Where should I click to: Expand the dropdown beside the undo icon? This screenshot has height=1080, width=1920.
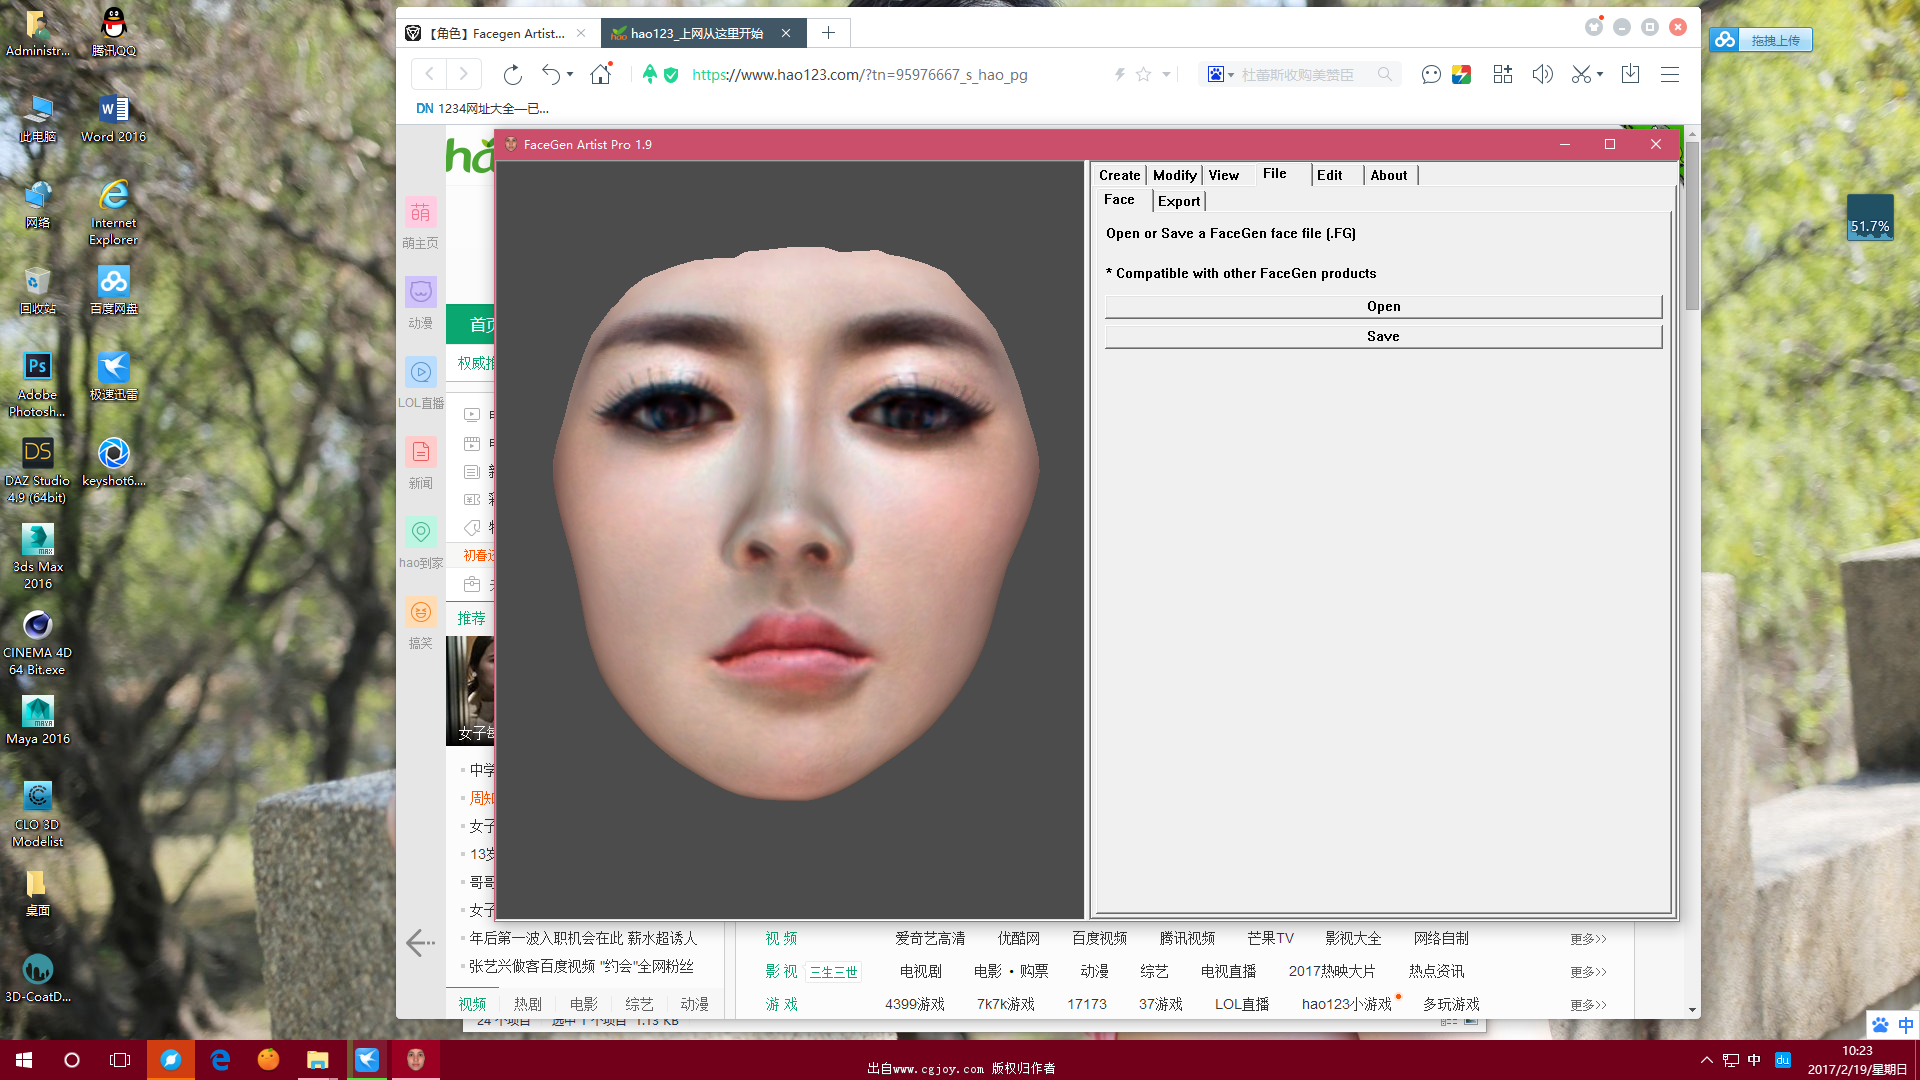coord(570,75)
